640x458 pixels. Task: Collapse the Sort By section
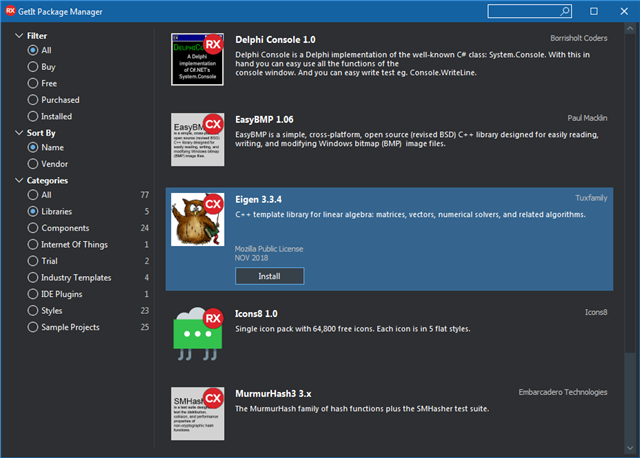coord(19,133)
